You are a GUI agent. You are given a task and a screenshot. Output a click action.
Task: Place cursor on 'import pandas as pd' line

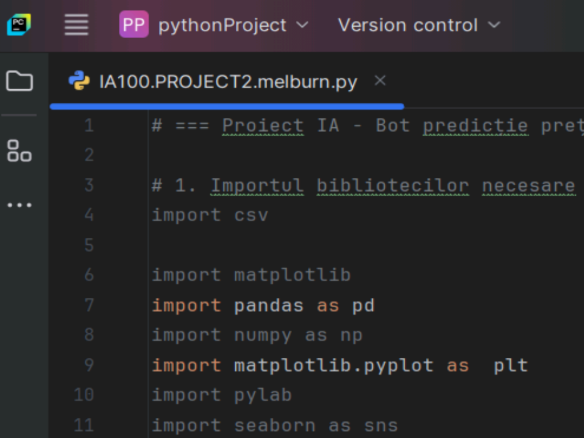(x=263, y=306)
